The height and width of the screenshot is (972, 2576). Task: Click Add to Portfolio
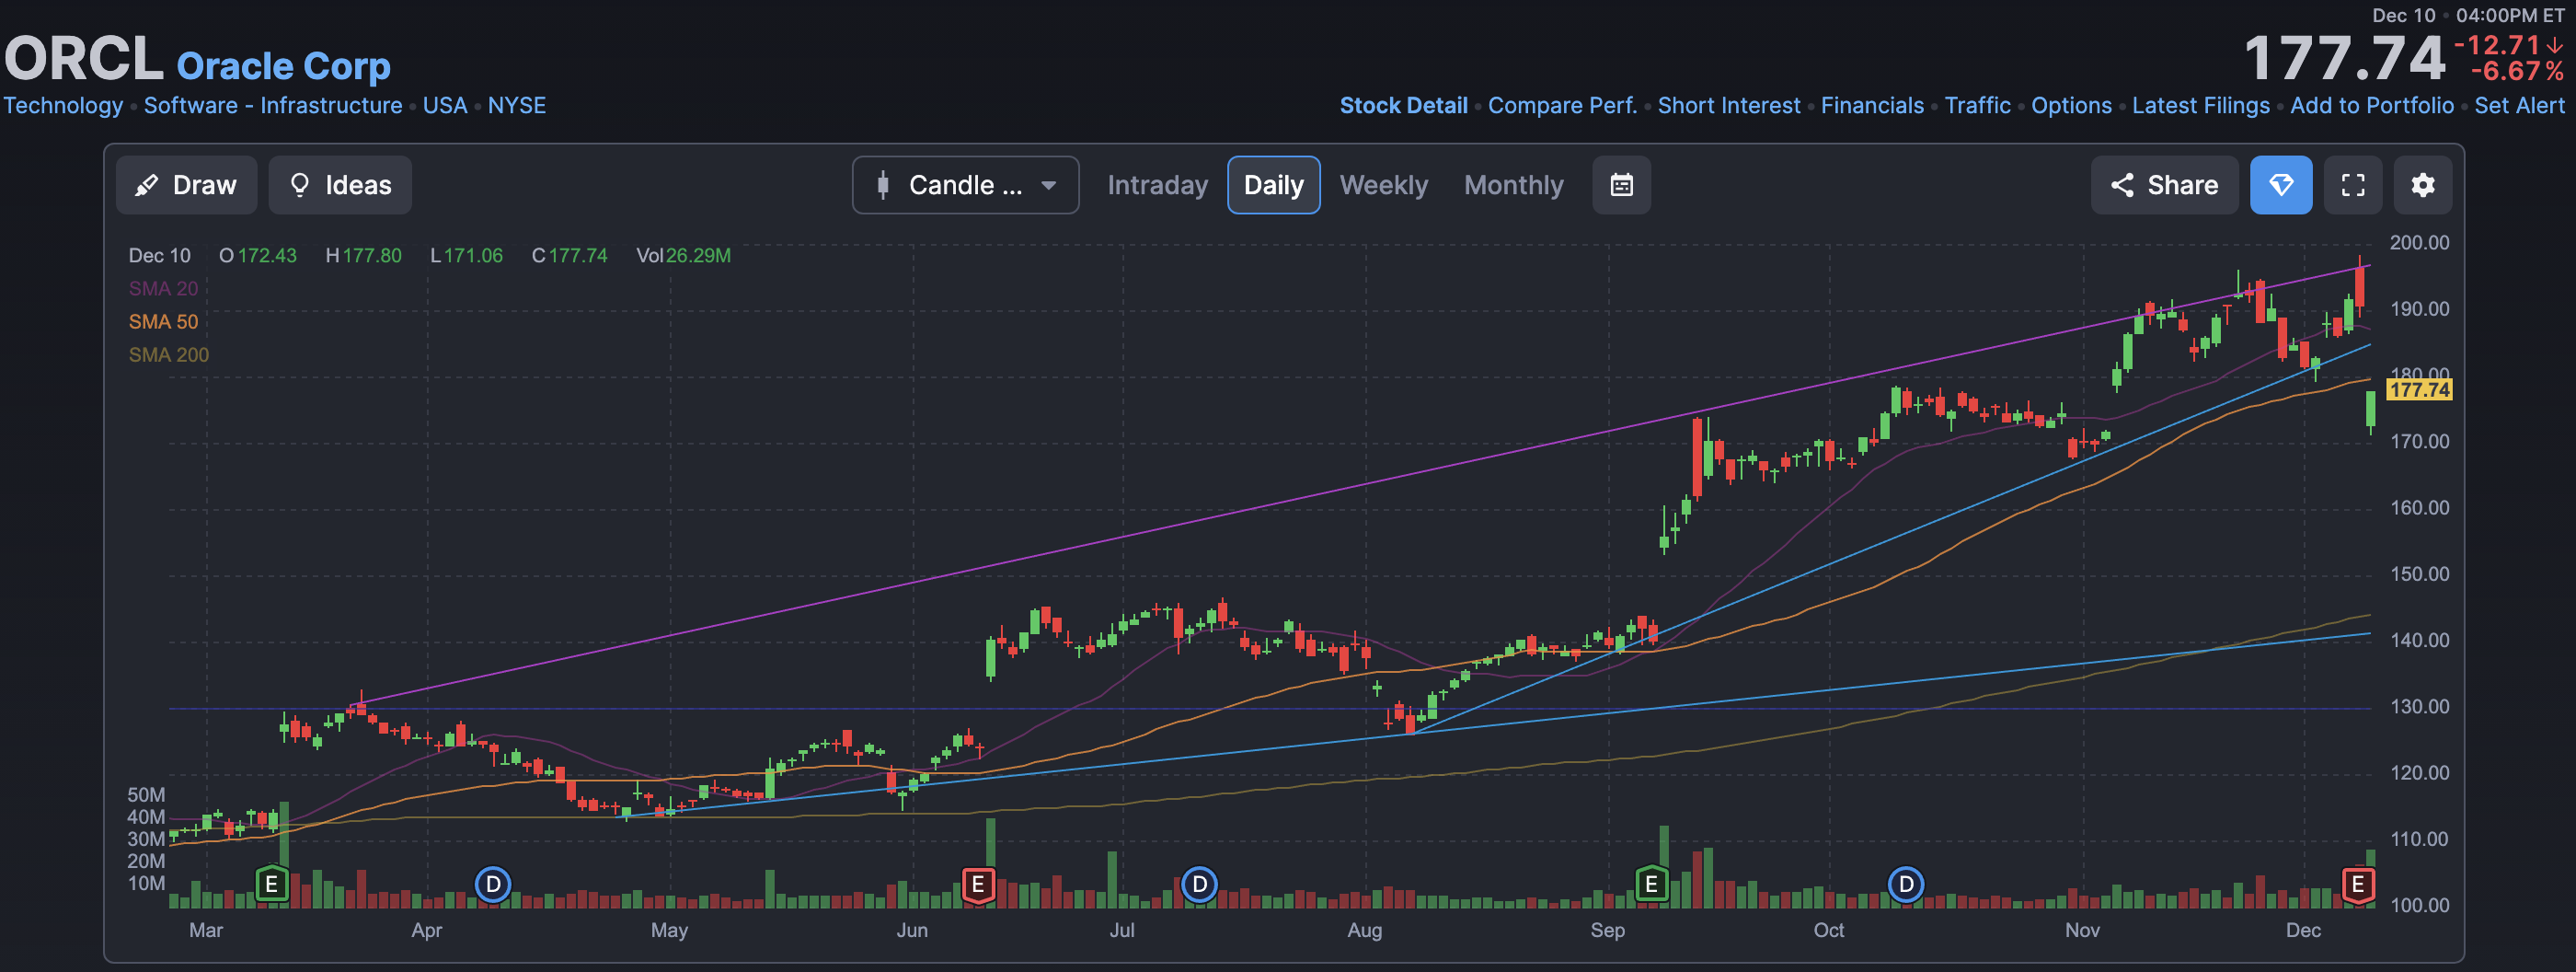[2371, 105]
